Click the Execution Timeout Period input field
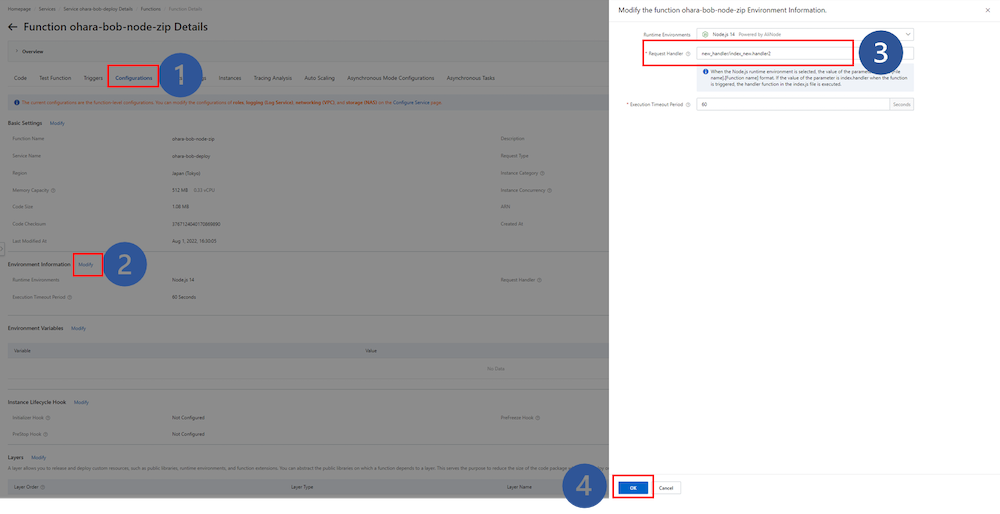This screenshot has width=1000, height=514. tap(790, 104)
